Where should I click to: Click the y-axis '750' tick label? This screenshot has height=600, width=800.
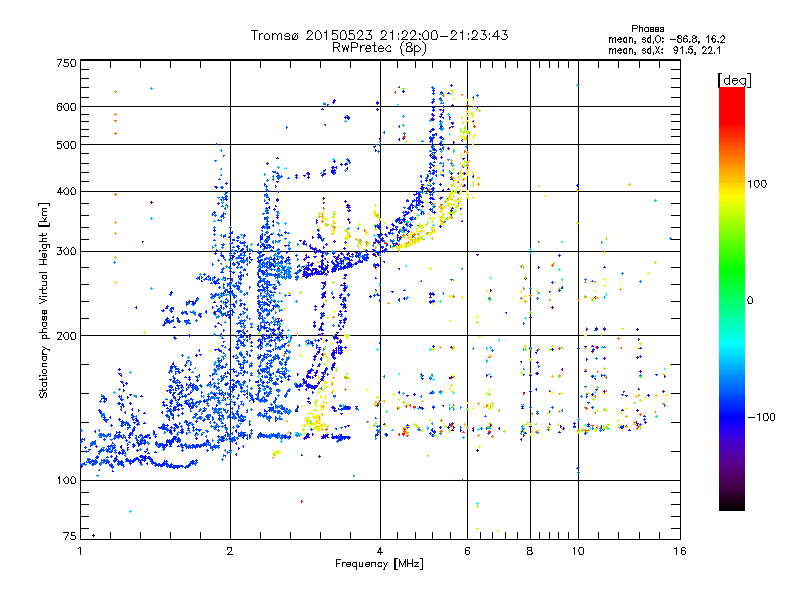coord(66,63)
